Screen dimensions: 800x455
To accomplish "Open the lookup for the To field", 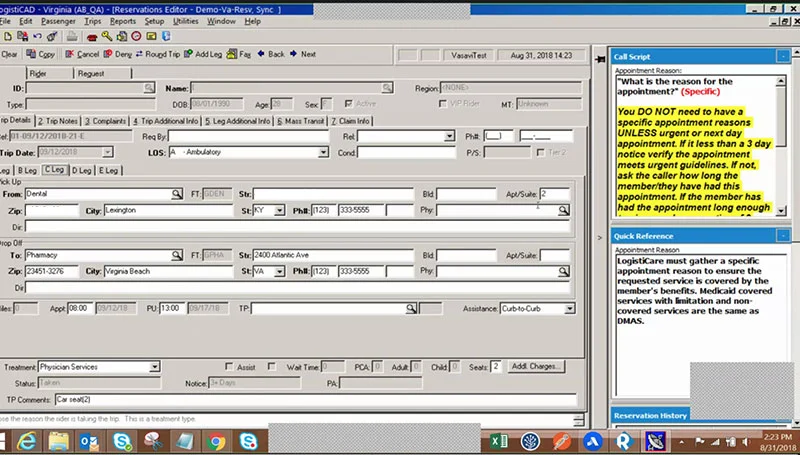I will 177,255.
